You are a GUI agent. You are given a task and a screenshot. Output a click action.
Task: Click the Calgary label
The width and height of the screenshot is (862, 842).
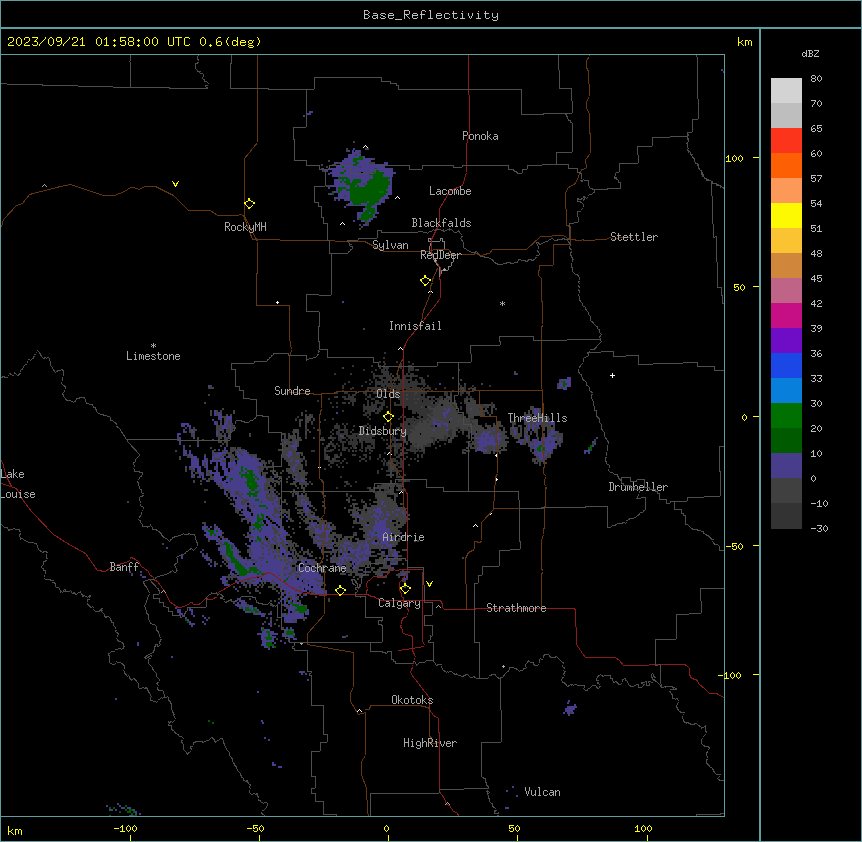(x=399, y=603)
